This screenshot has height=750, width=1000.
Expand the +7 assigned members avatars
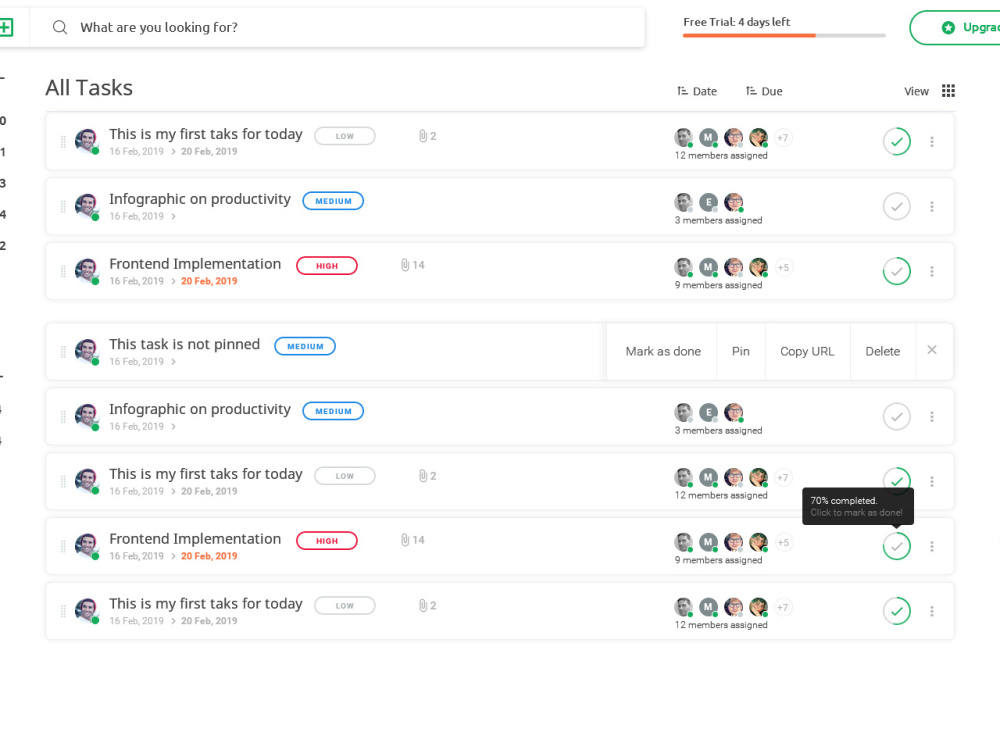coord(783,137)
